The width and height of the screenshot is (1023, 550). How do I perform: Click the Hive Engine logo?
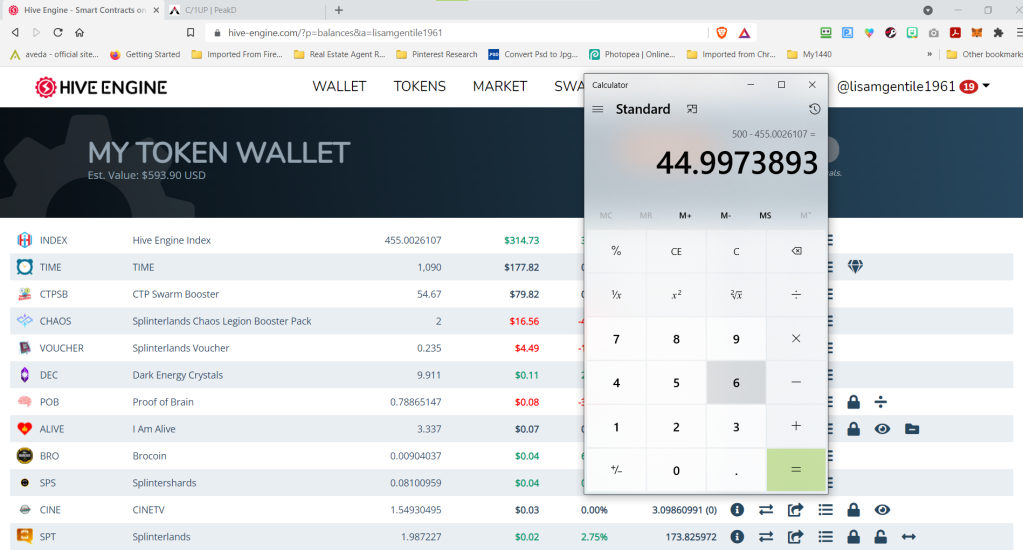pyautogui.click(x=101, y=87)
